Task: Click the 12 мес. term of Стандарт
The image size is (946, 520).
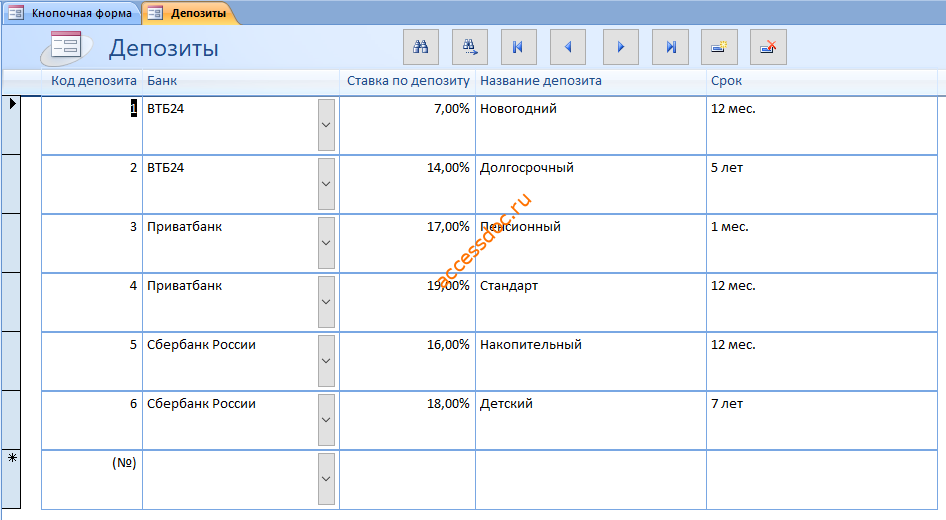Action: click(822, 302)
